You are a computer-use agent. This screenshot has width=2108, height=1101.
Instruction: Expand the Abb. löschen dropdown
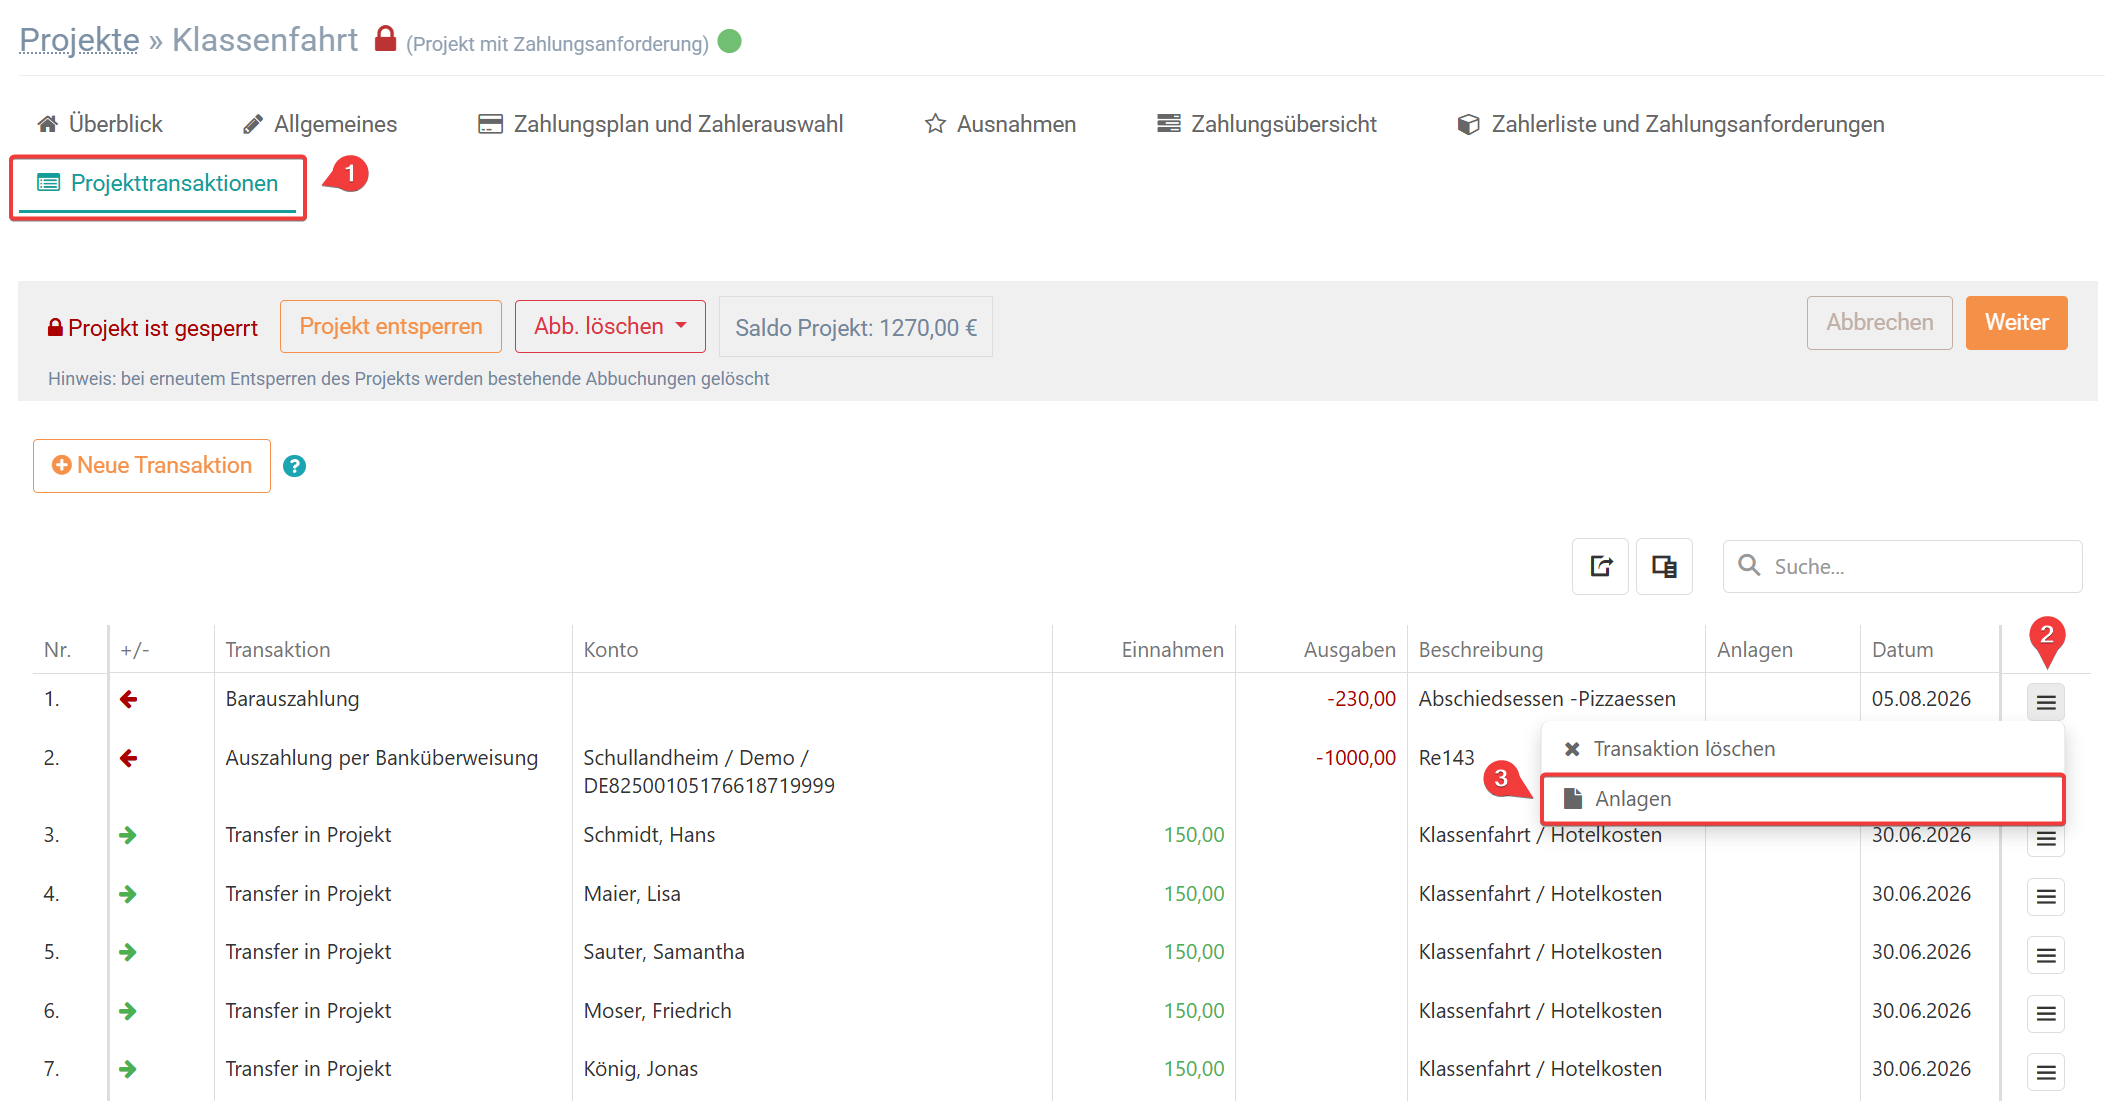pyautogui.click(x=610, y=327)
